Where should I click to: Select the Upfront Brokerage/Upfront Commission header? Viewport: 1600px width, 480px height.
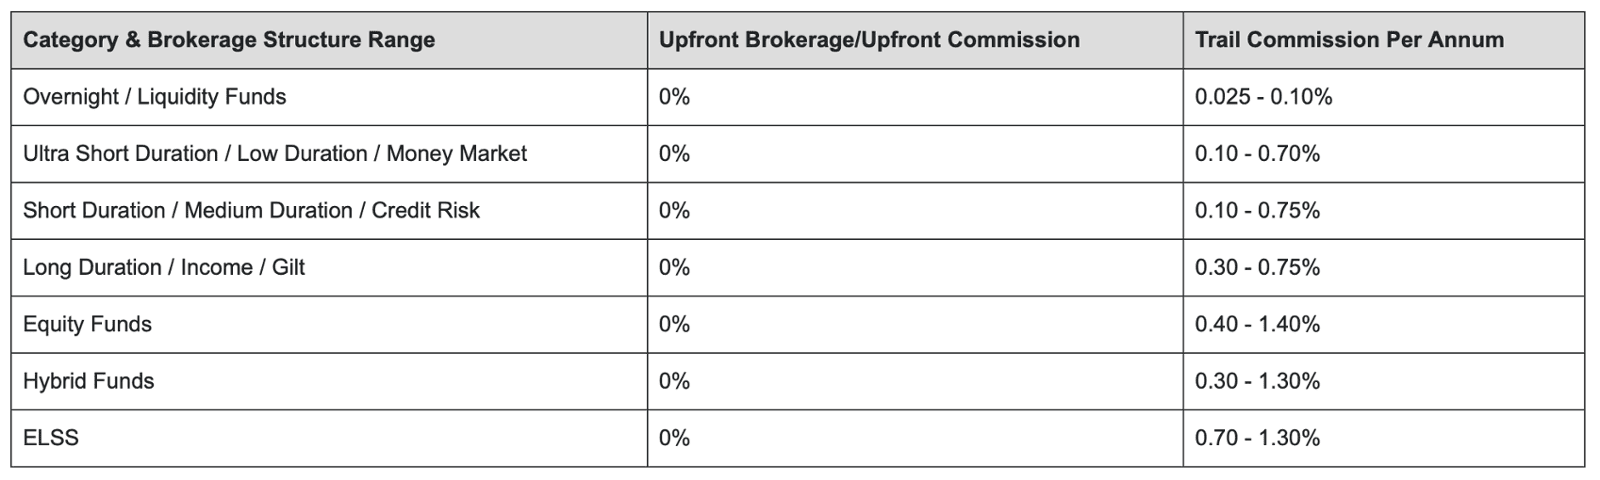click(x=869, y=40)
